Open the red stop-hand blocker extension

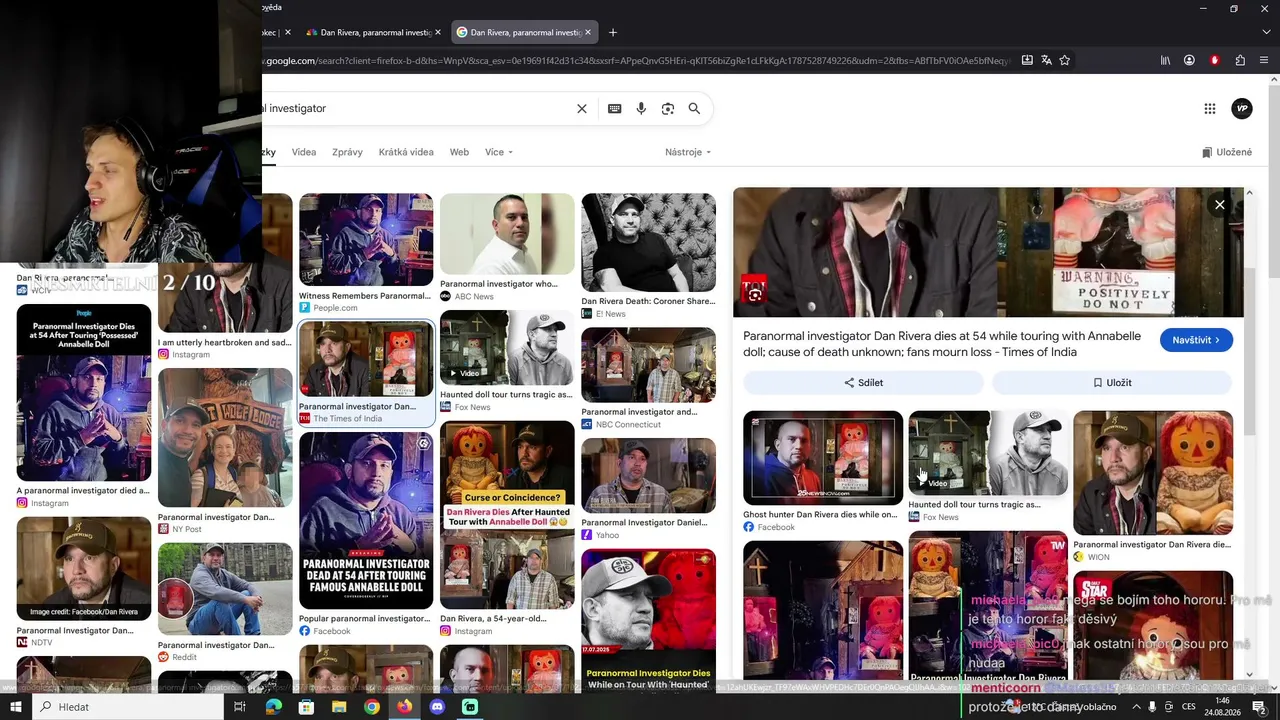pos(1215,61)
